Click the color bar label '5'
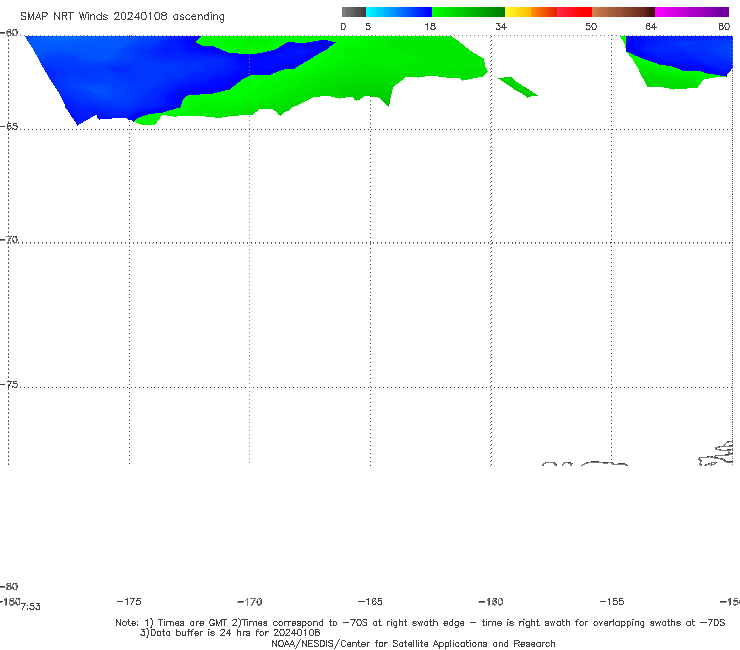 (x=368, y=26)
